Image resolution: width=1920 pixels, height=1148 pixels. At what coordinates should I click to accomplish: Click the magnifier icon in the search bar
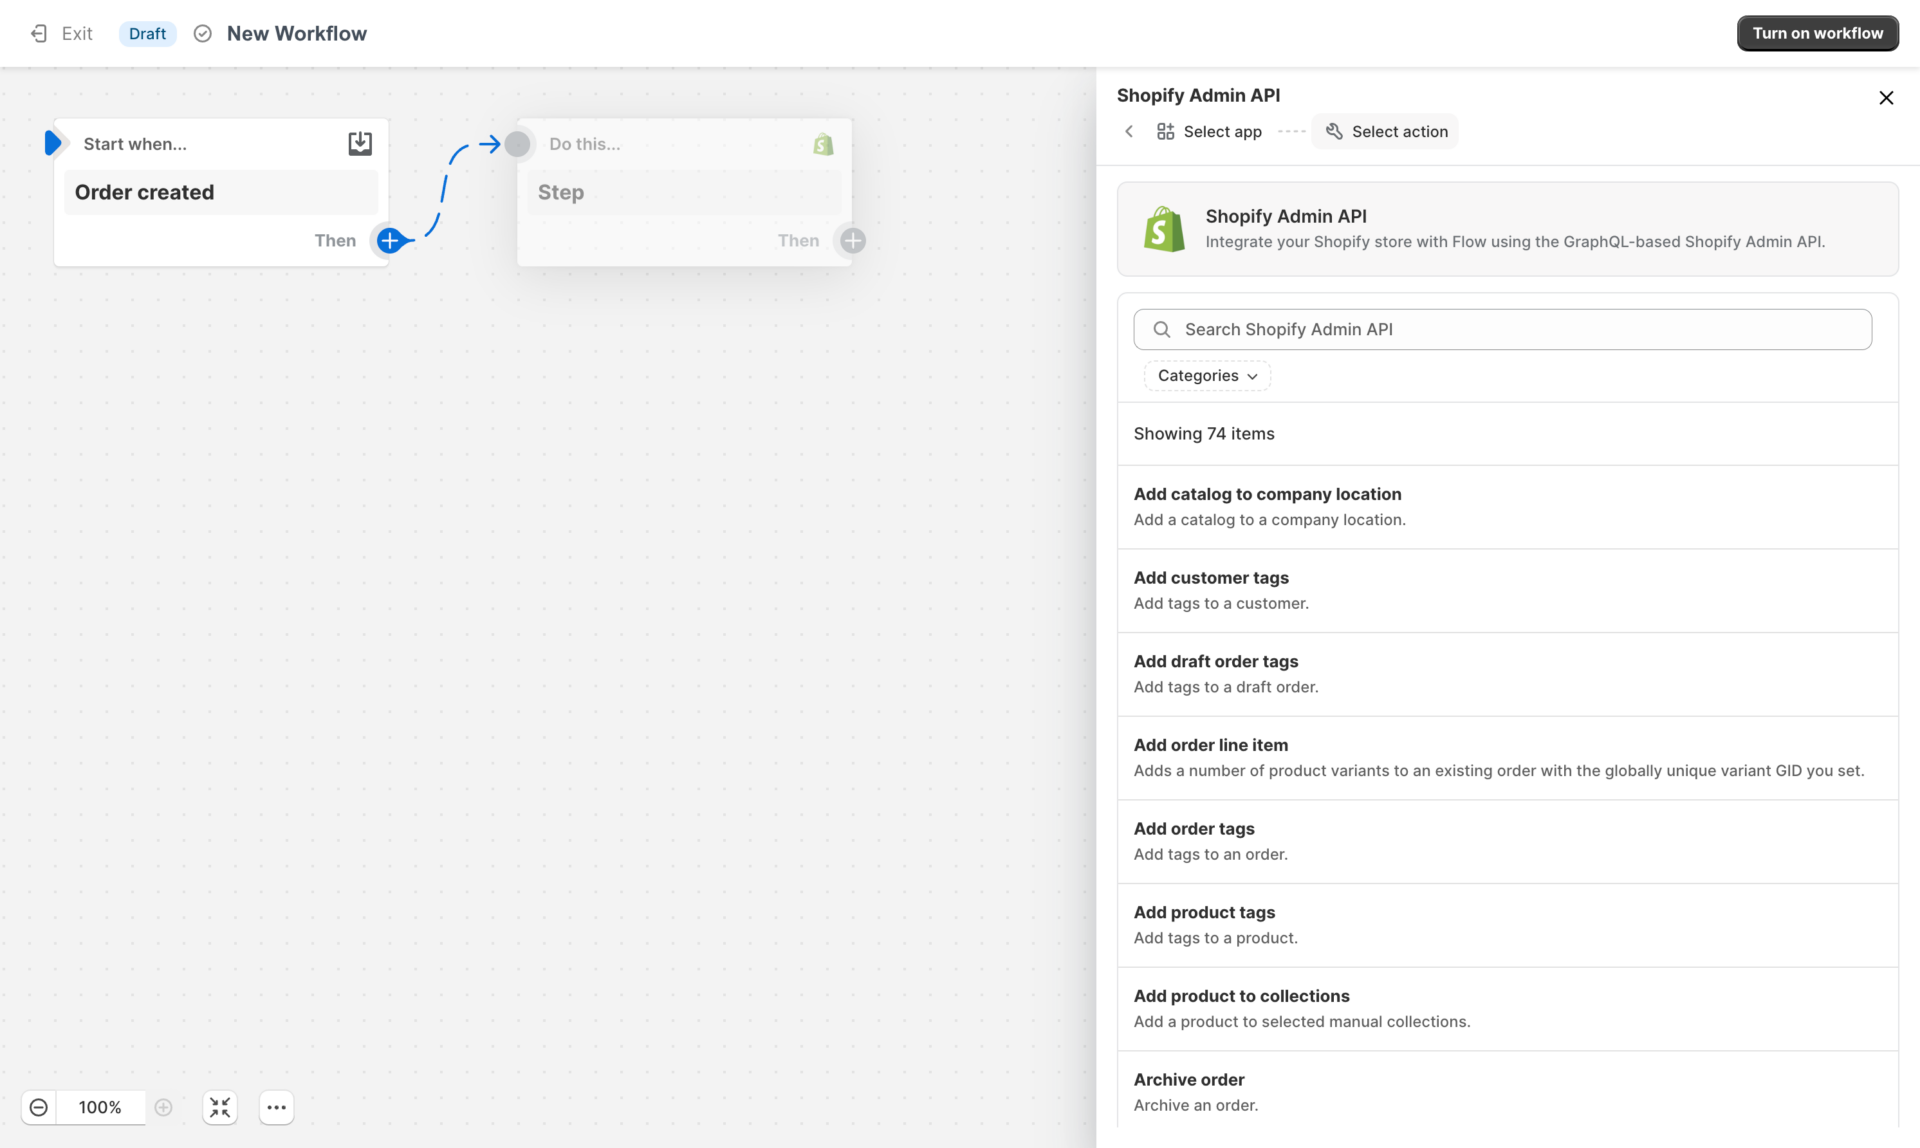point(1161,329)
